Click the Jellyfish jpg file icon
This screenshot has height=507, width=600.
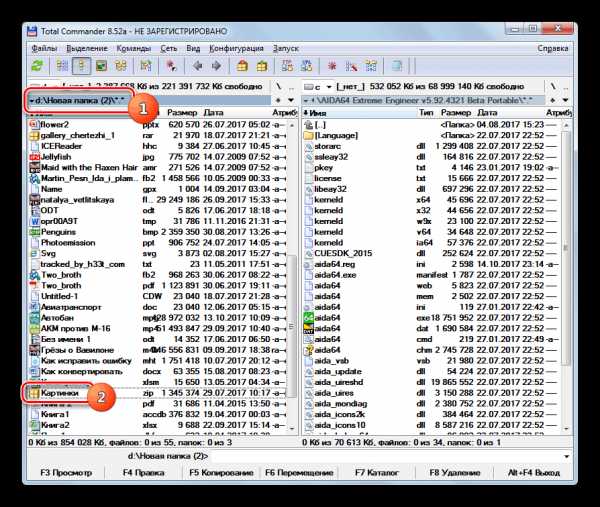click(x=34, y=157)
